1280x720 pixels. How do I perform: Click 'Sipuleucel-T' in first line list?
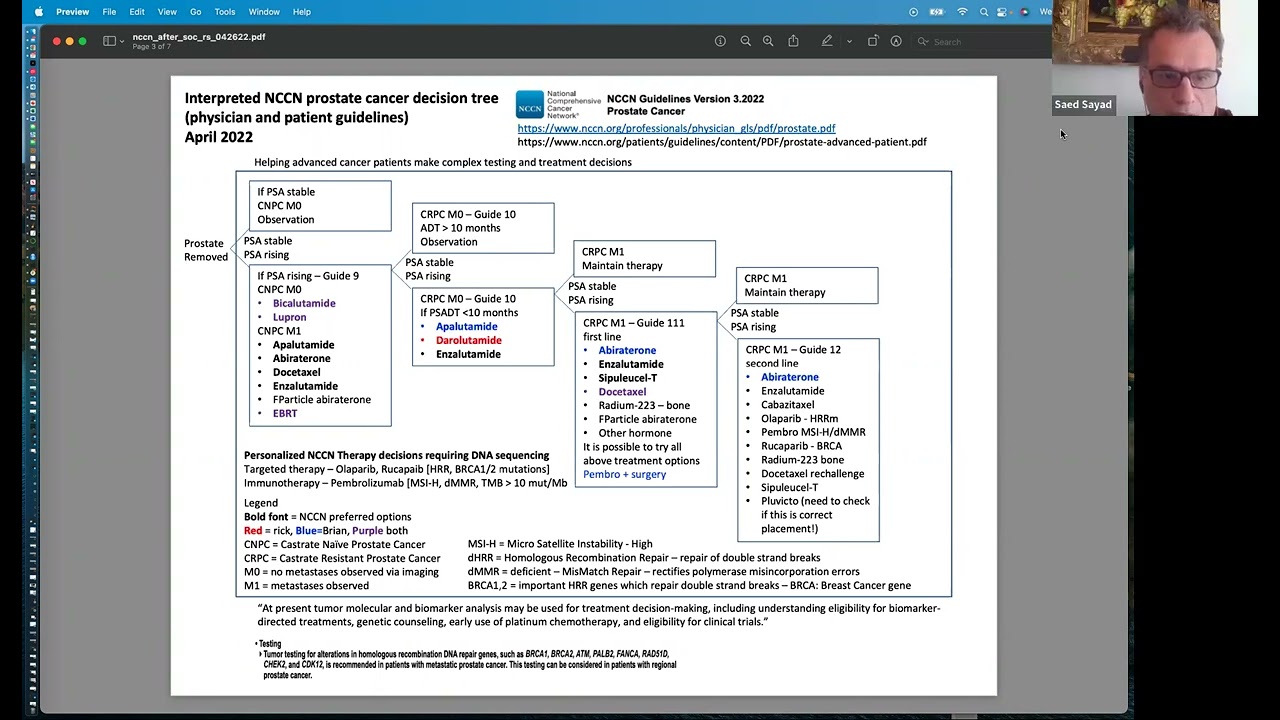(628, 378)
